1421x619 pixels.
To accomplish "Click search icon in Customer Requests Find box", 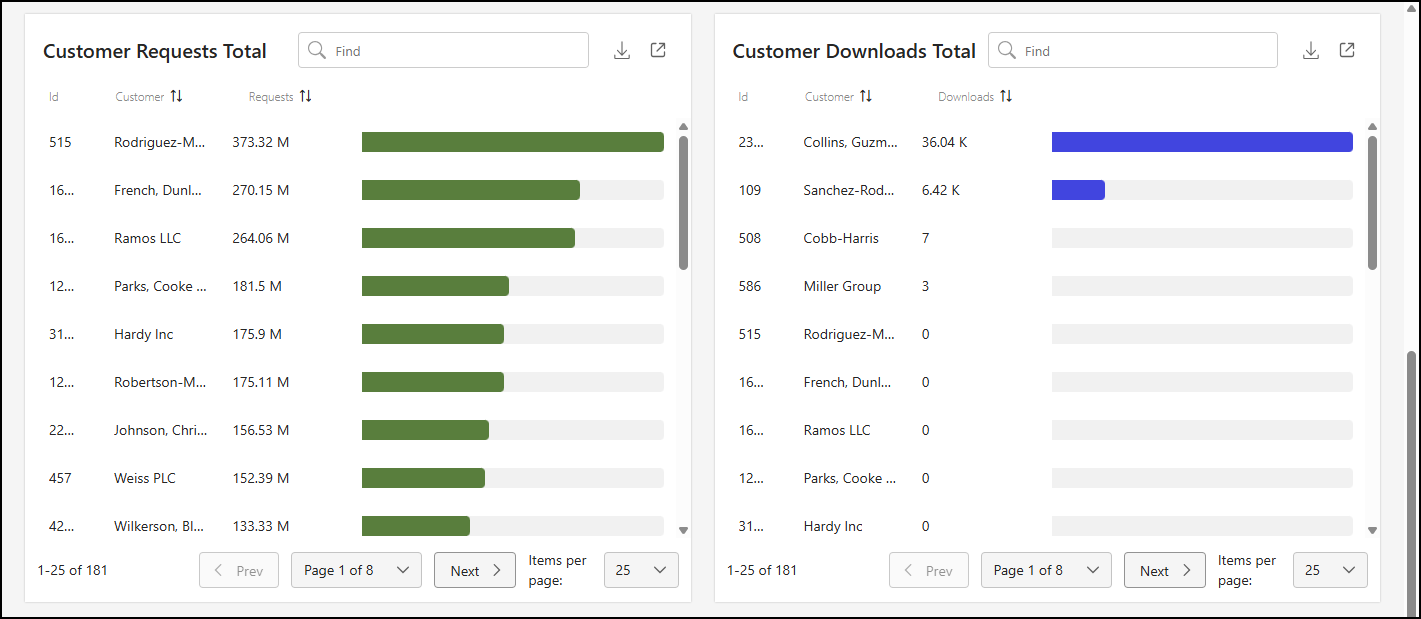I will coord(317,50).
